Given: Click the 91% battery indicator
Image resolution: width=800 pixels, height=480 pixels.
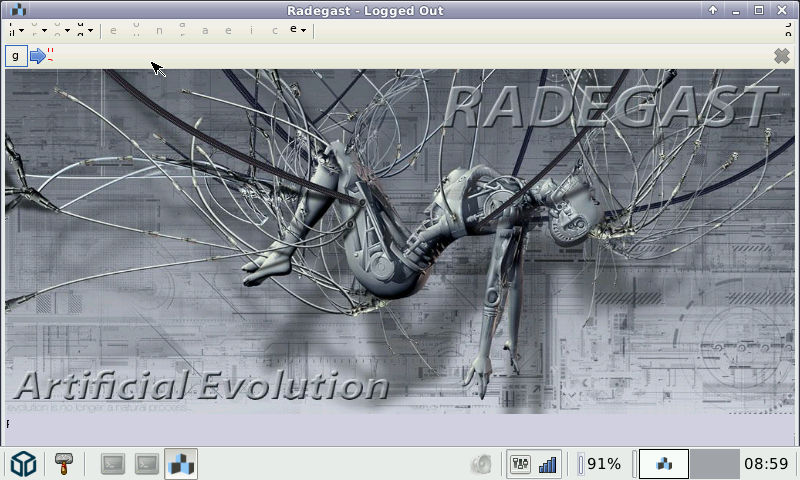Looking at the screenshot, I should coord(601,464).
